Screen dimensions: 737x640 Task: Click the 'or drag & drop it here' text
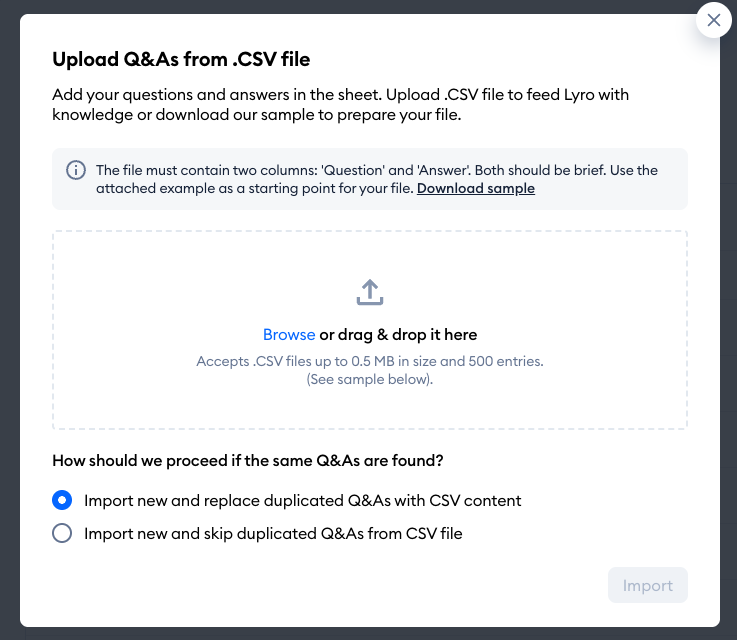click(x=398, y=335)
